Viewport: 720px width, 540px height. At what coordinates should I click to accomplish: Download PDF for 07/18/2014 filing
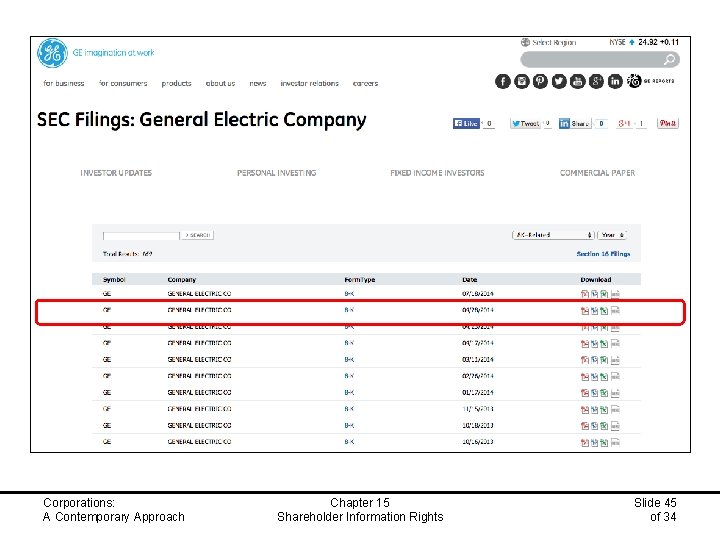[x=585, y=294]
